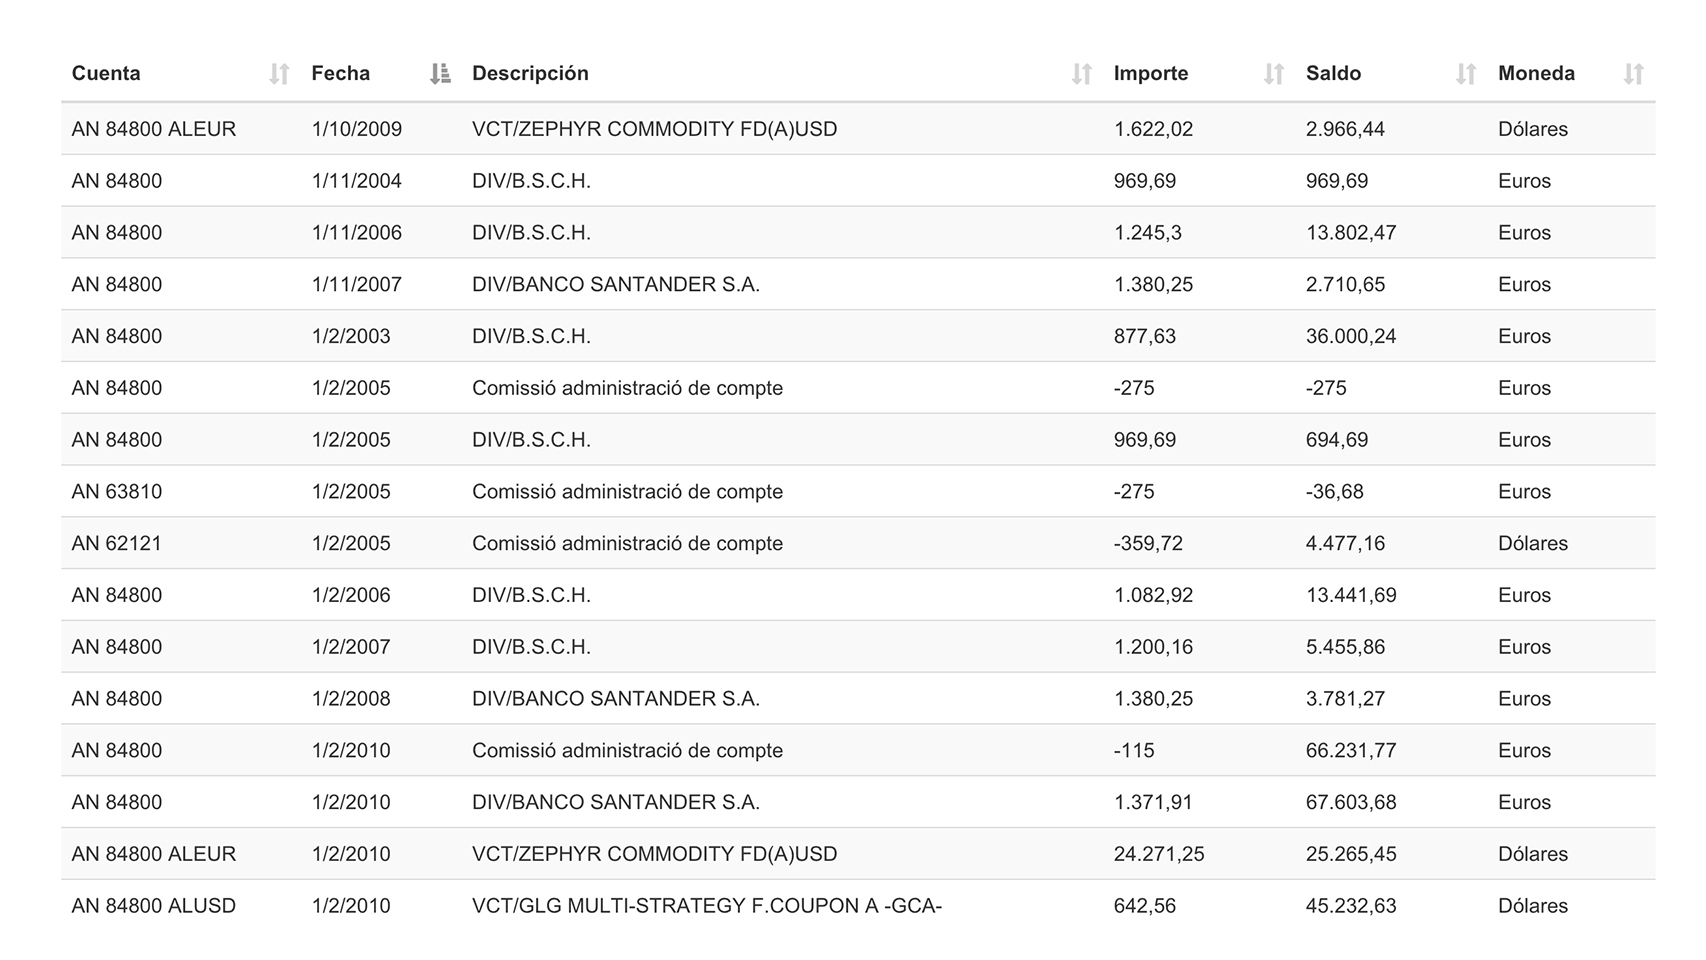Click the Descripción column sort arrows
The width and height of the screenshot is (1706, 960).
click(x=1081, y=74)
